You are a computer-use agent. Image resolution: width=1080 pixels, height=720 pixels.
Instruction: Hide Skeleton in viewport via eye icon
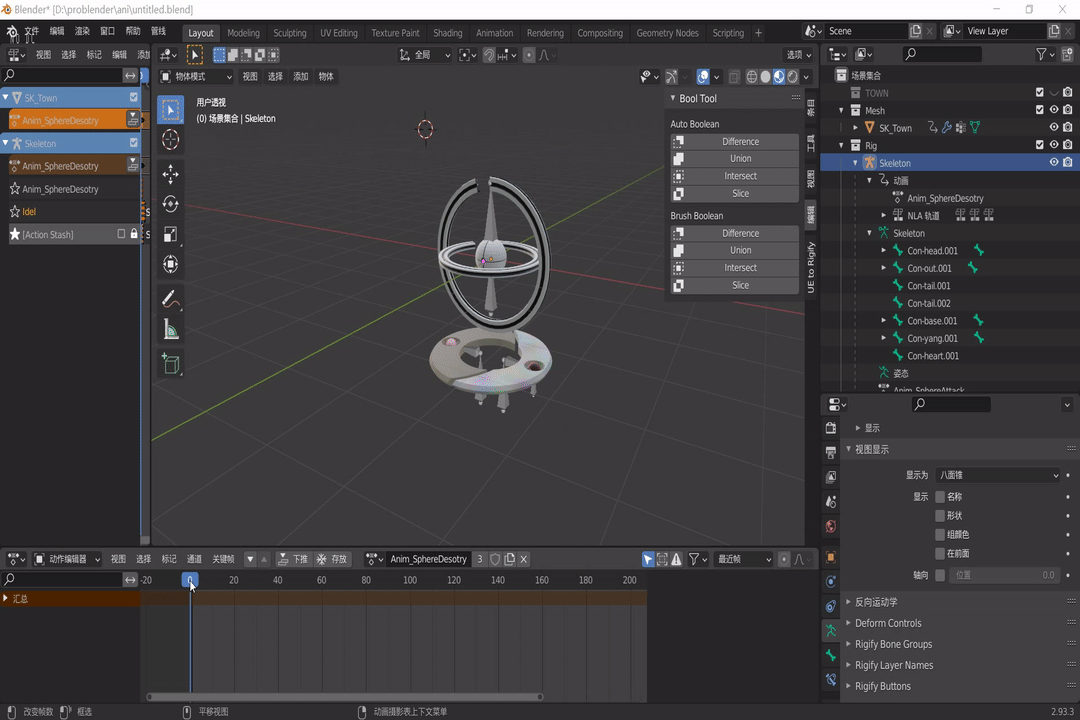(x=1054, y=163)
